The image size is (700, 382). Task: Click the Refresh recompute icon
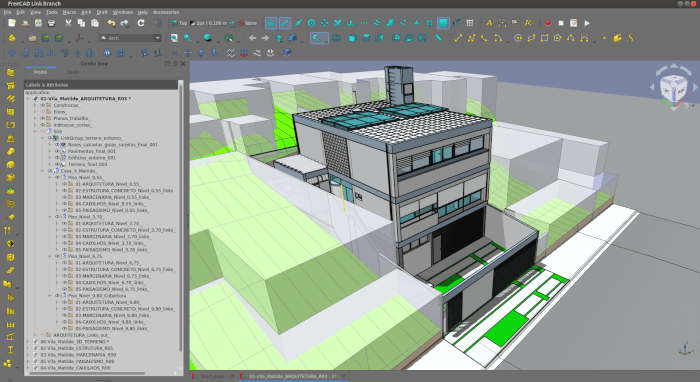[141, 23]
